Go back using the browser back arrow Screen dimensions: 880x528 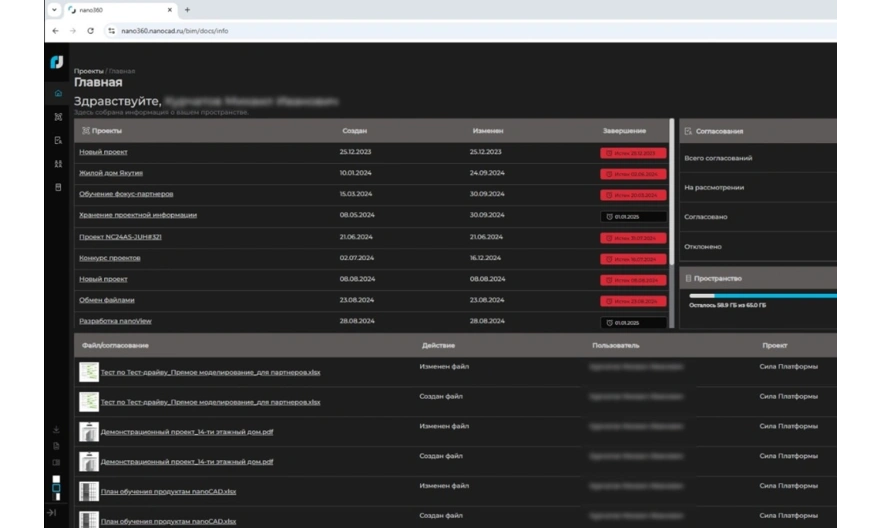point(56,31)
